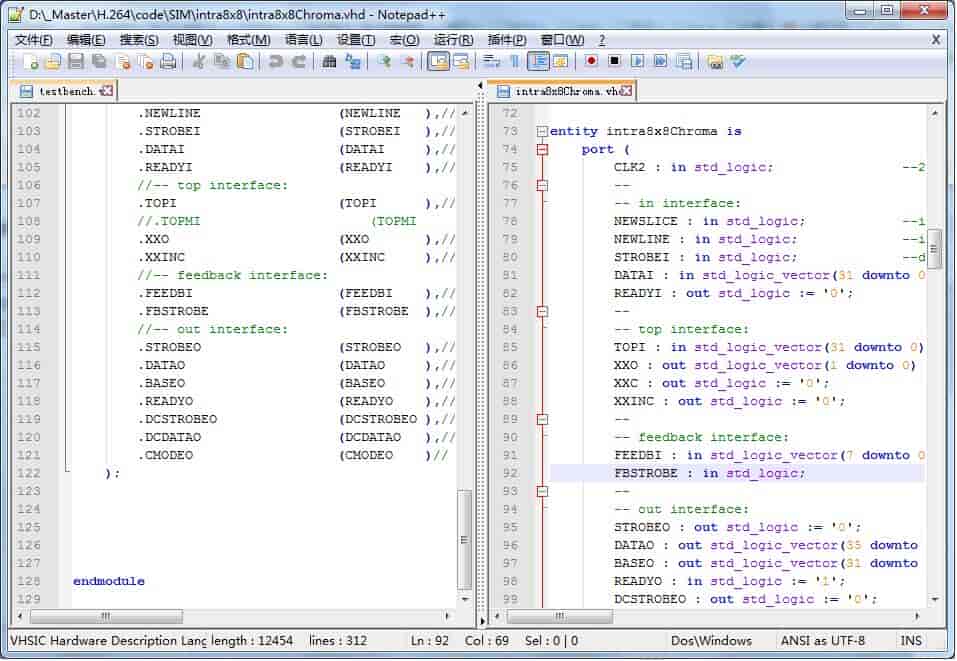Viewport: 957px width, 661px height.
Task: Place the cursor on the endmodule line
Action: point(108,581)
